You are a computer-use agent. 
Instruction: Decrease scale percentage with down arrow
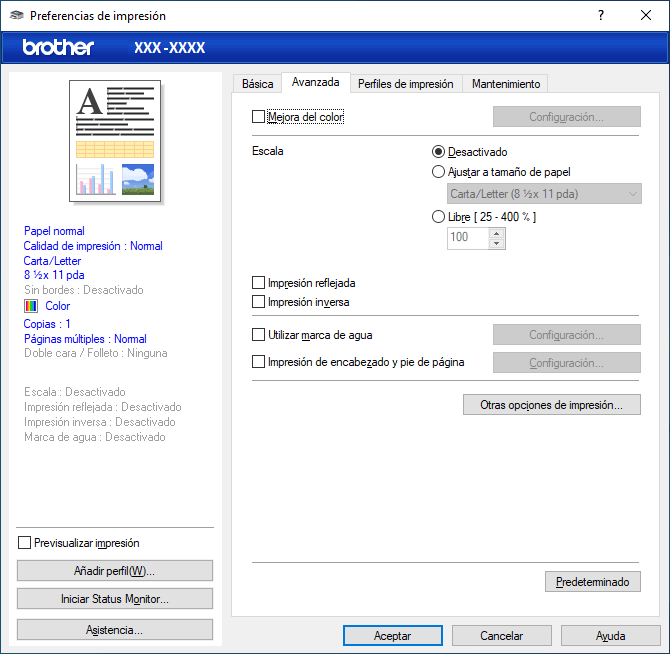[496, 243]
